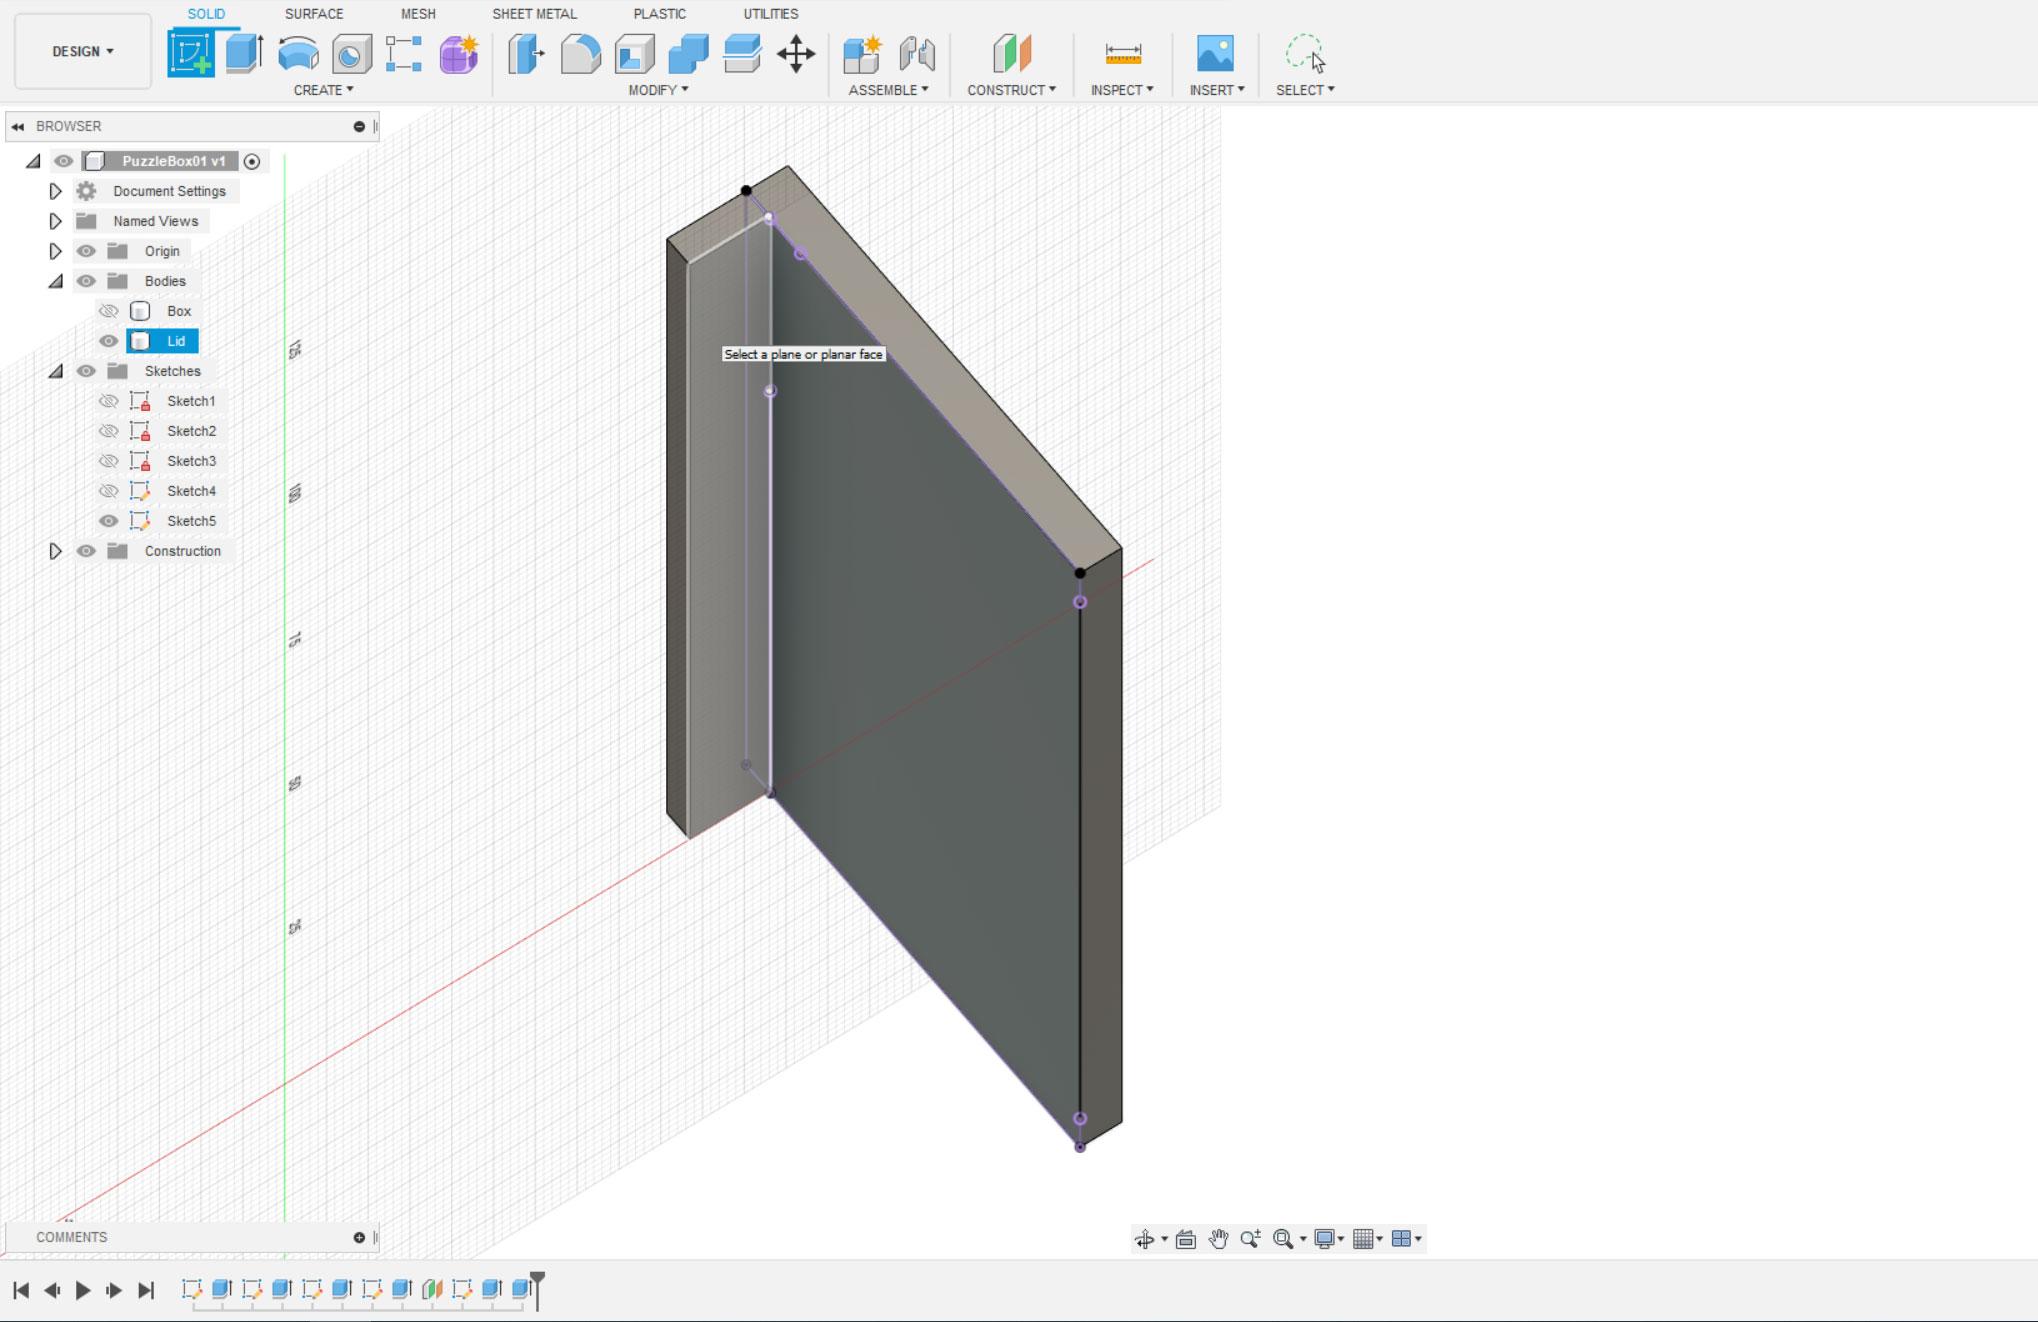
Task: Expand the Document Settings node
Action: (x=56, y=191)
